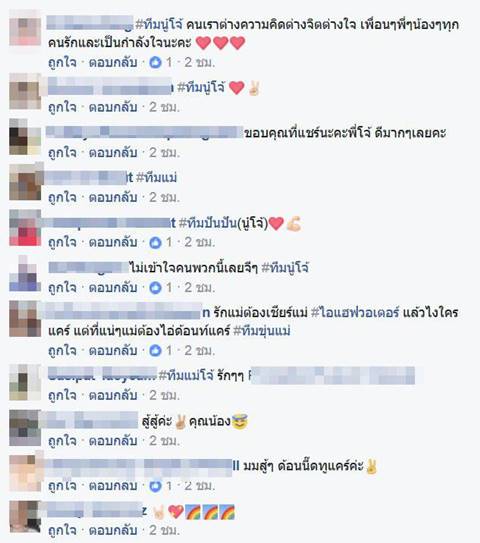The image size is (480, 543).
Task: Click hashtag #ทีมนู๋โจ้ in first comment
Action: [x=159, y=25]
